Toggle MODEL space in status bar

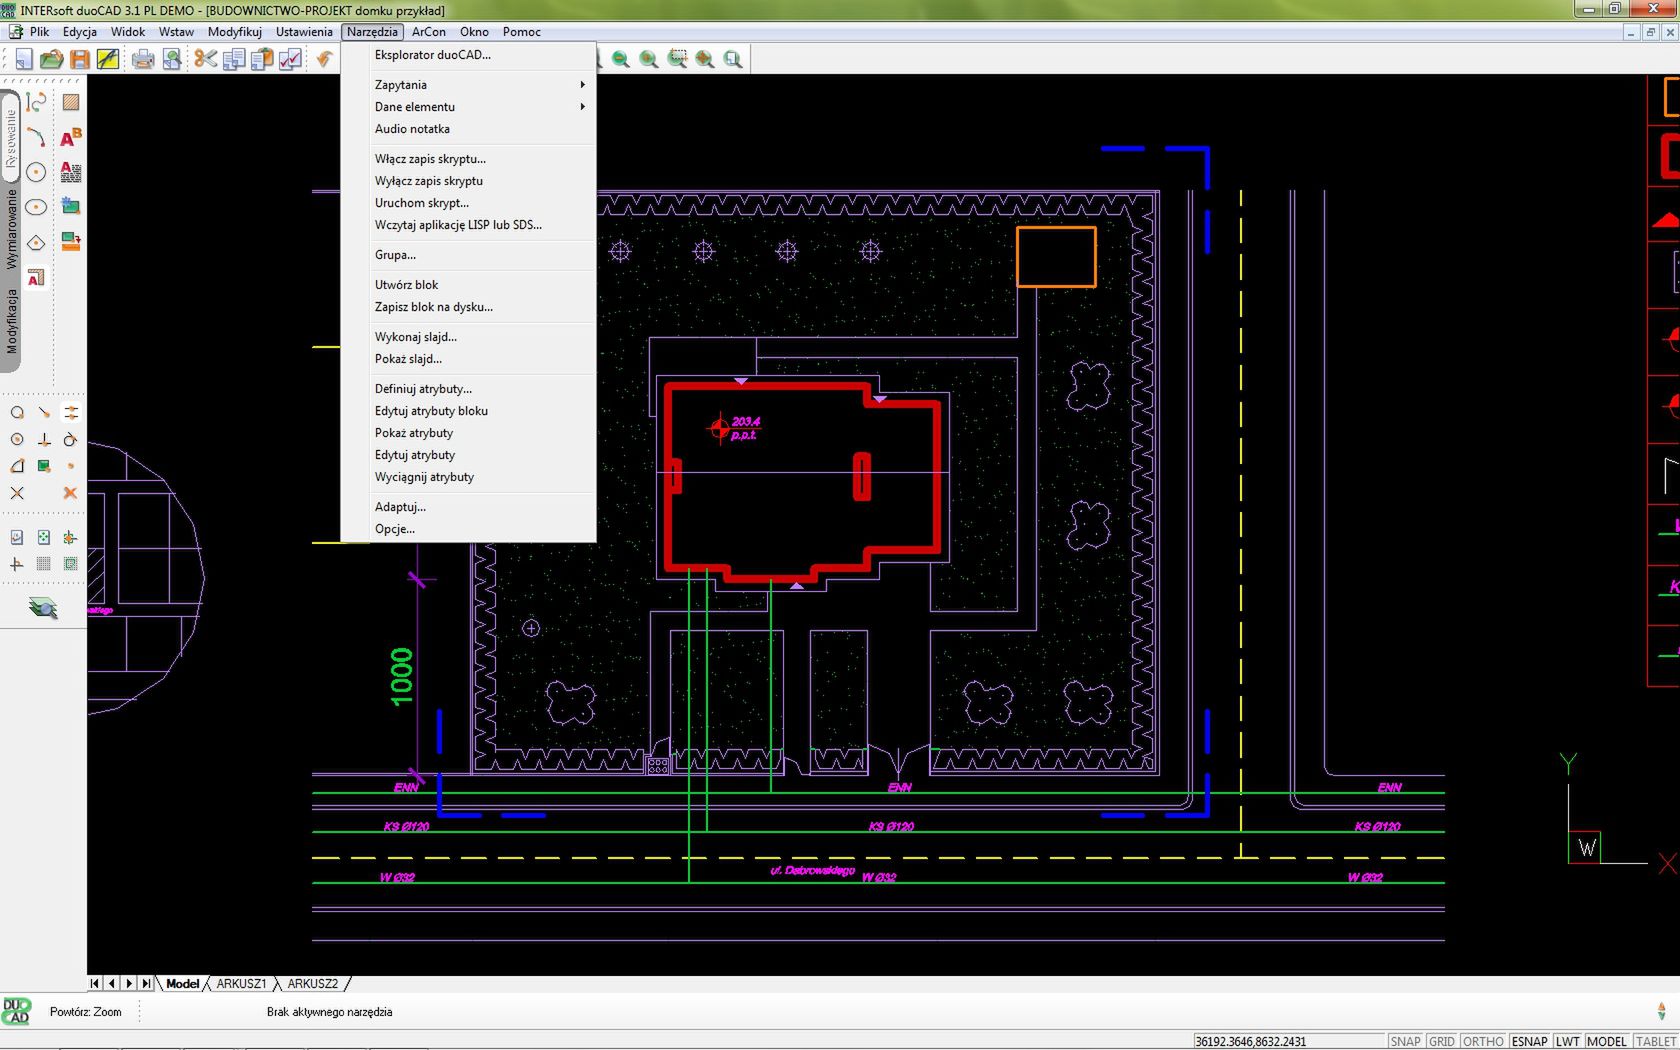1607,1041
